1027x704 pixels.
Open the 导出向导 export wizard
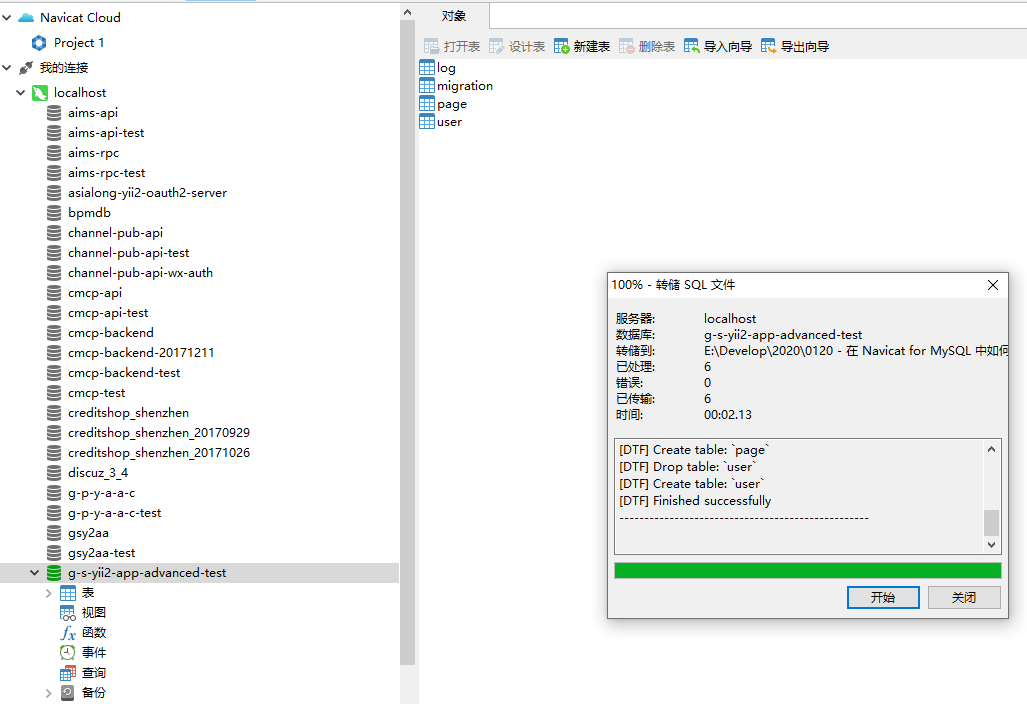pos(795,46)
